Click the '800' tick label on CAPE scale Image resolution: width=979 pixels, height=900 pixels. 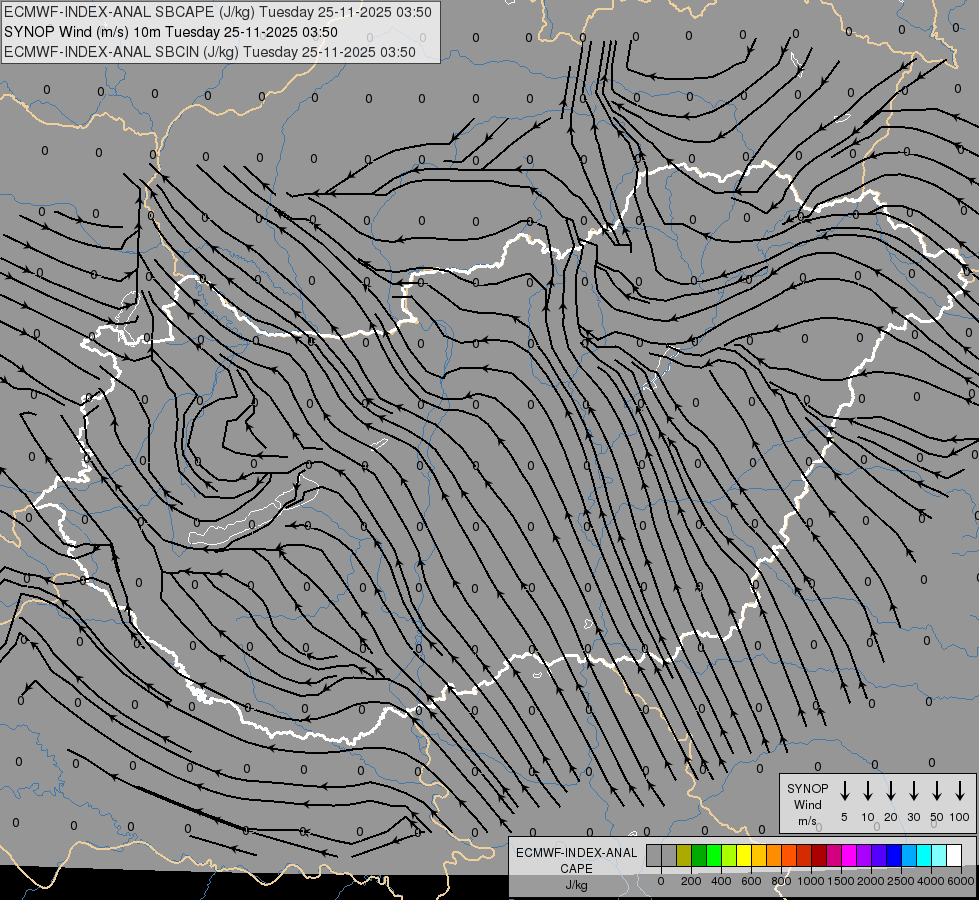point(781,881)
